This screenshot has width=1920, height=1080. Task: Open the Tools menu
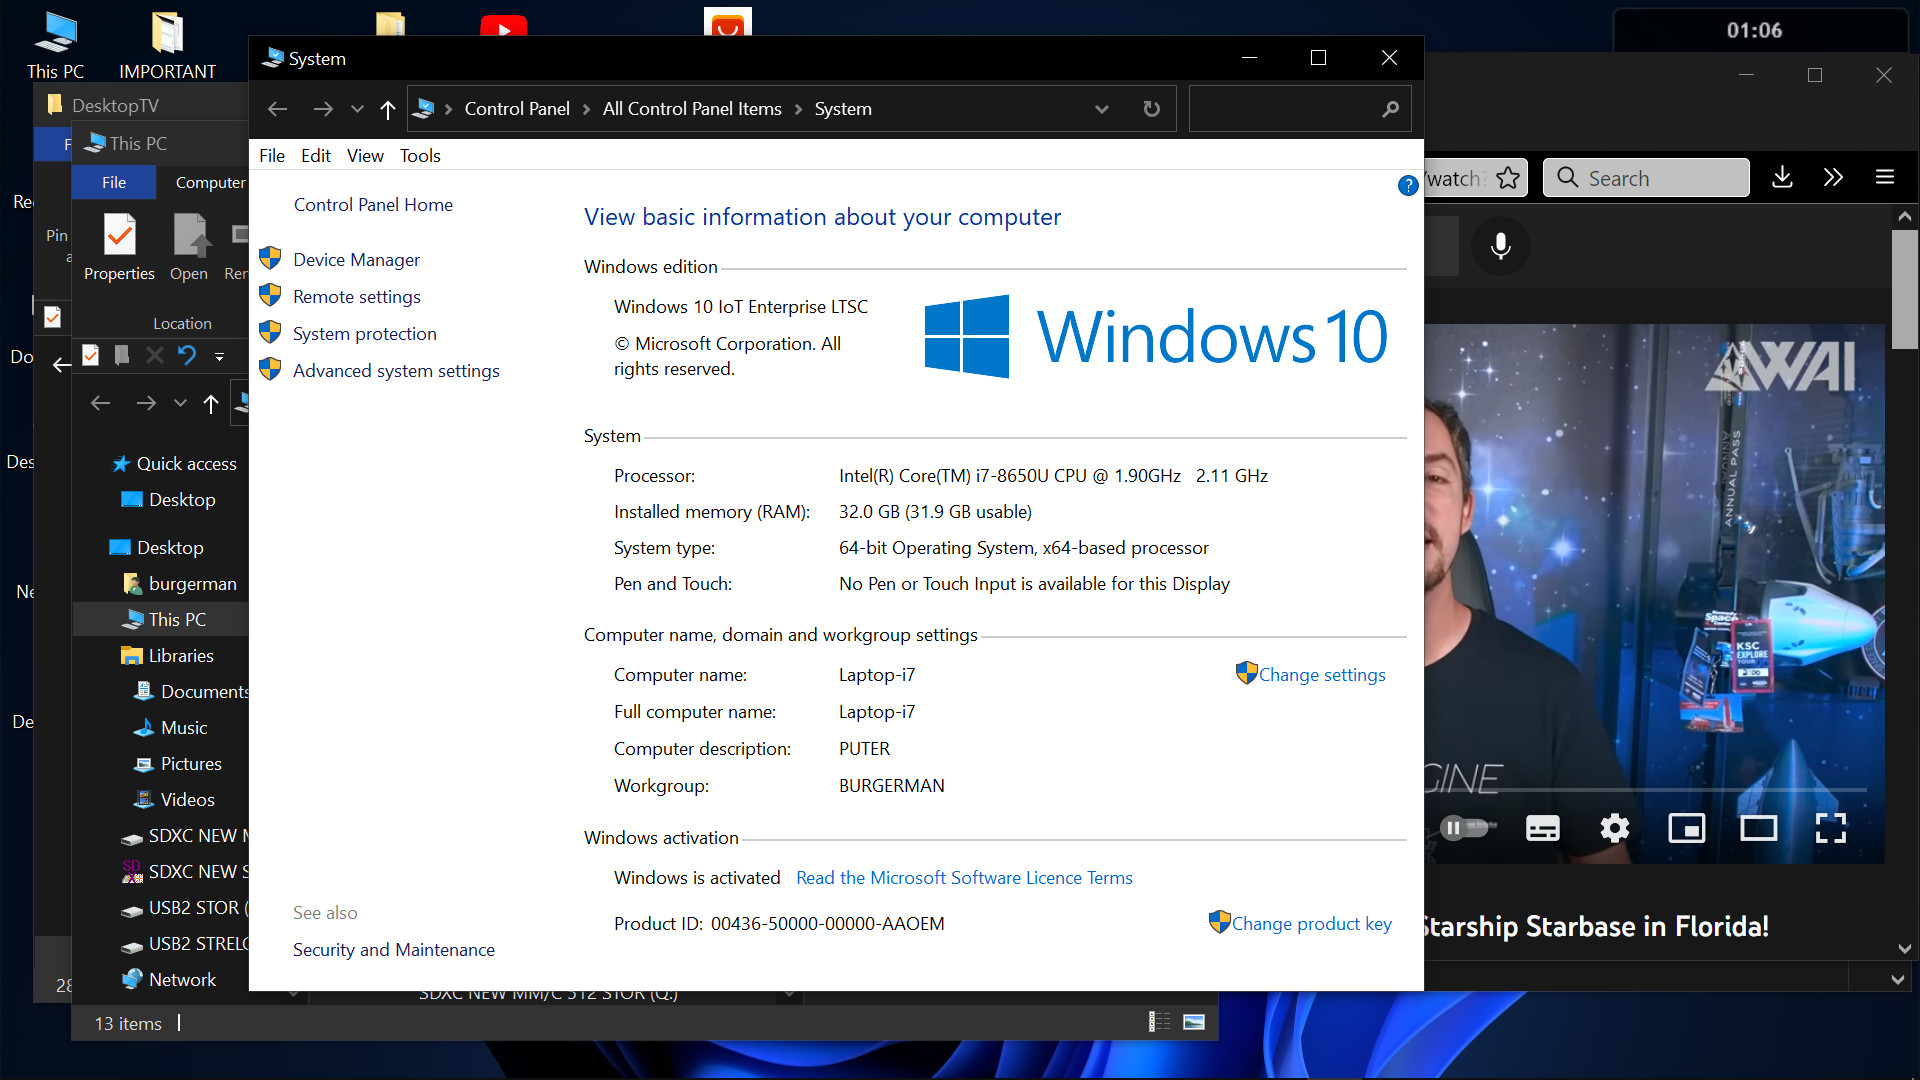pyautogui.click(x=420, y=156)
